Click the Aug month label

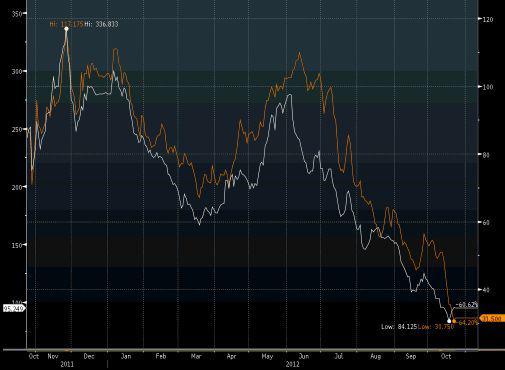point(376,356)
